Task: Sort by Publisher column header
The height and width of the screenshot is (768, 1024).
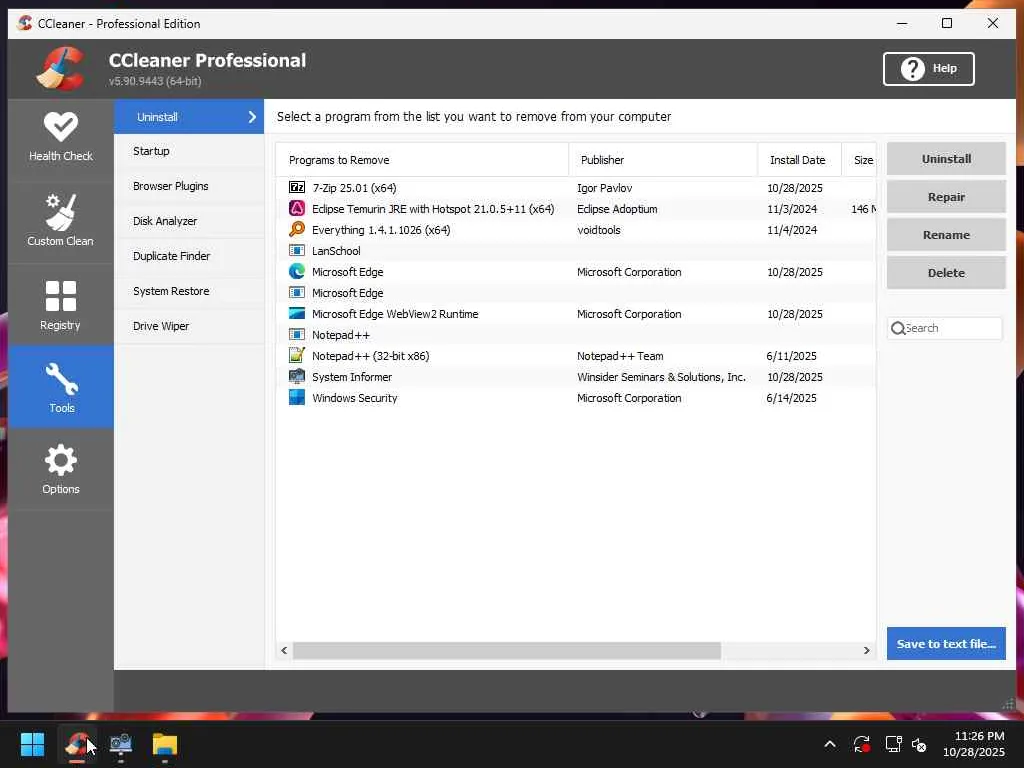Action: pyautogui.click(x=663, y=160)
